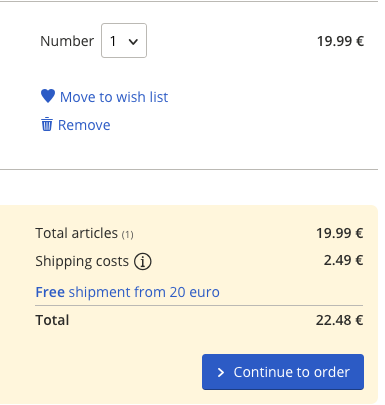Image resolution: width=385 pixels, height=405 pixels.
Task: Click the arrow icon inside Continue to order
Action: [221, 372]
